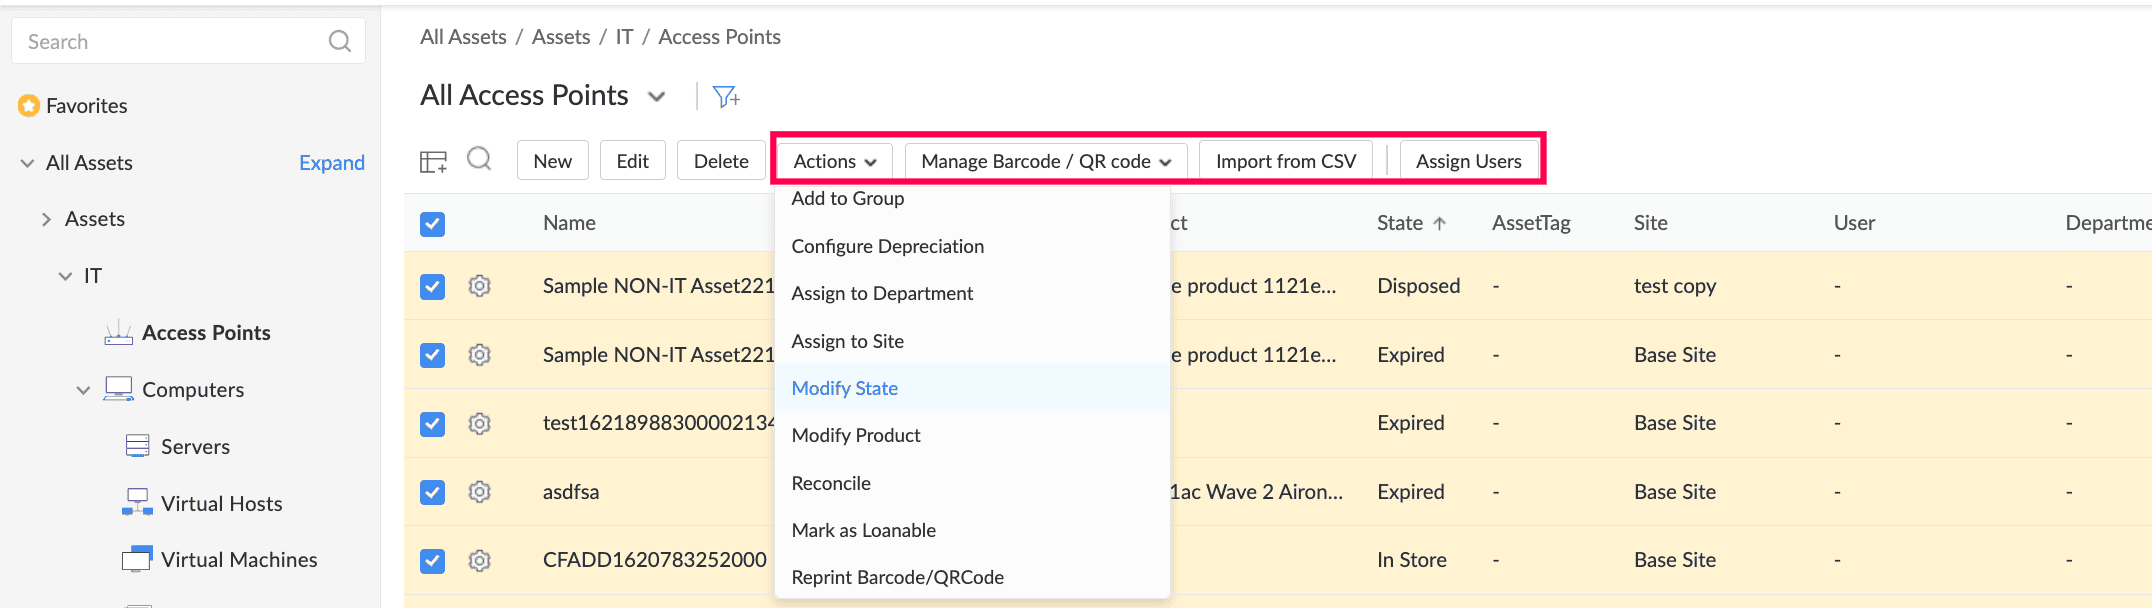2152x608 pixels.
Task: Open gear settings for asdfsa row
Action: pyautogui.click(x=480, y=492)
